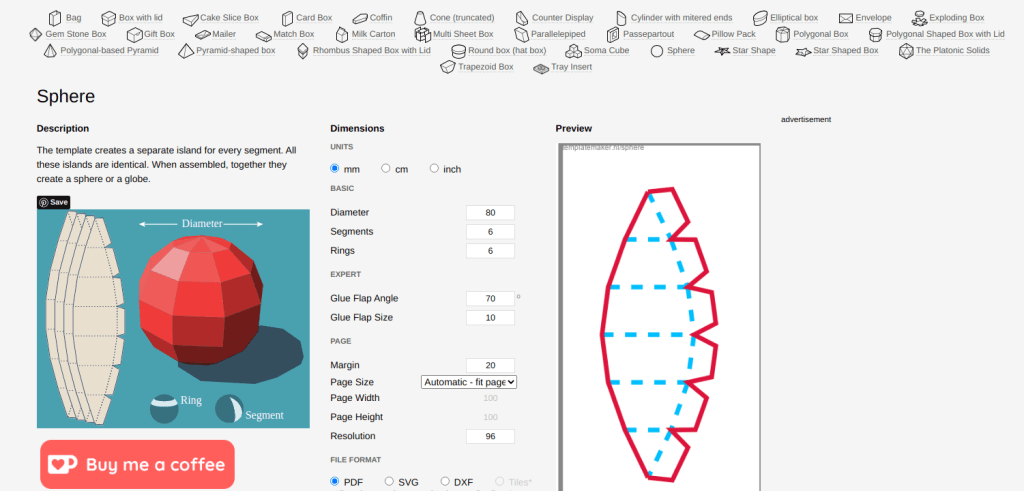Focus the Glue Flap Angle field

[x=490, y=298]
